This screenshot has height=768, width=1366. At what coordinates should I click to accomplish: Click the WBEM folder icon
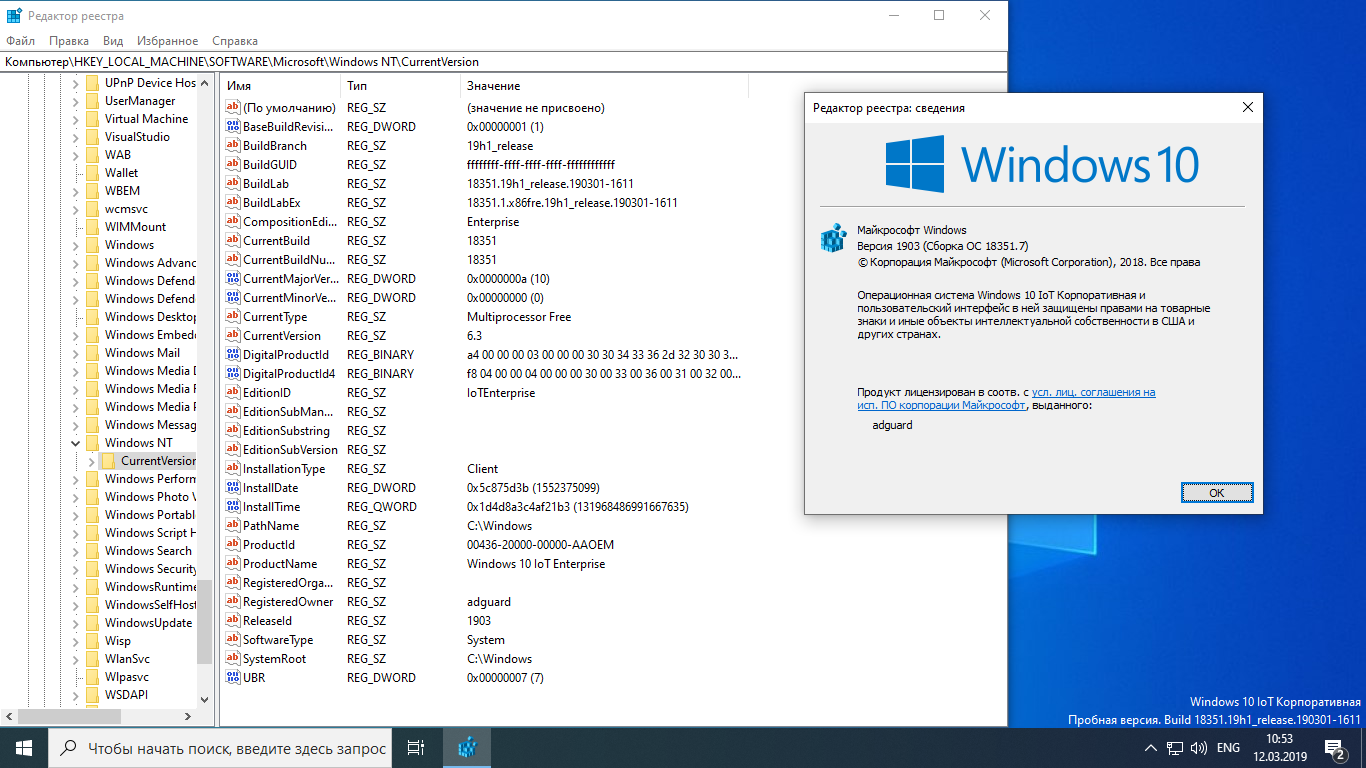click(93, 191)
